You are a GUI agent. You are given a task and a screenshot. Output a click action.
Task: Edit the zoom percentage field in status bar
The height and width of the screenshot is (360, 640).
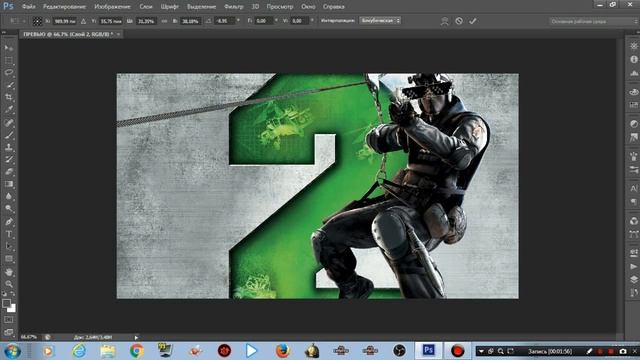pyautogui.click(x=29, y=337)
